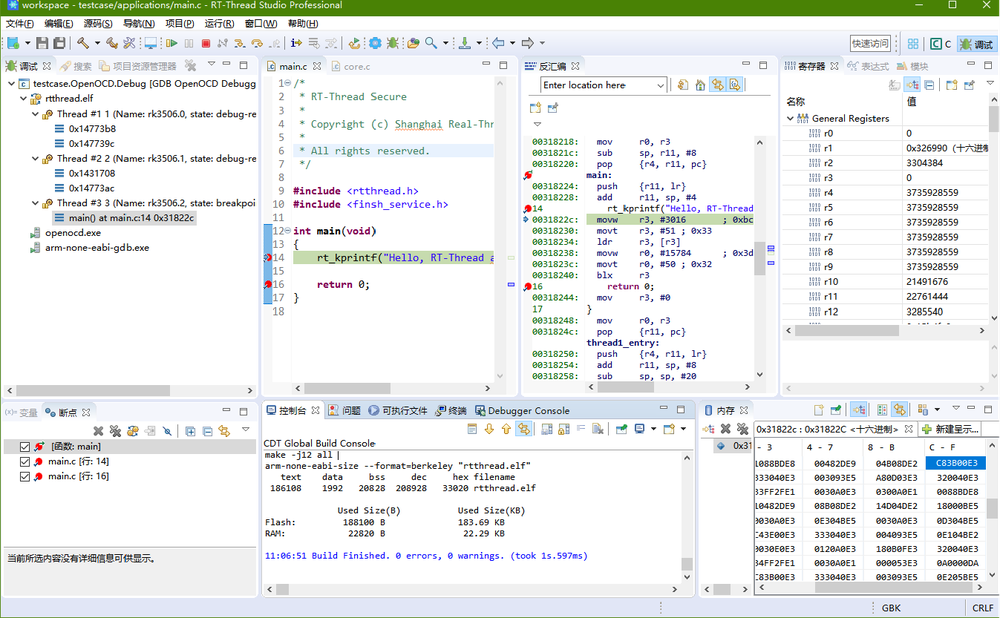Open the 运行(R) menu
This screenshot has width=1000, height=618.
219,24
